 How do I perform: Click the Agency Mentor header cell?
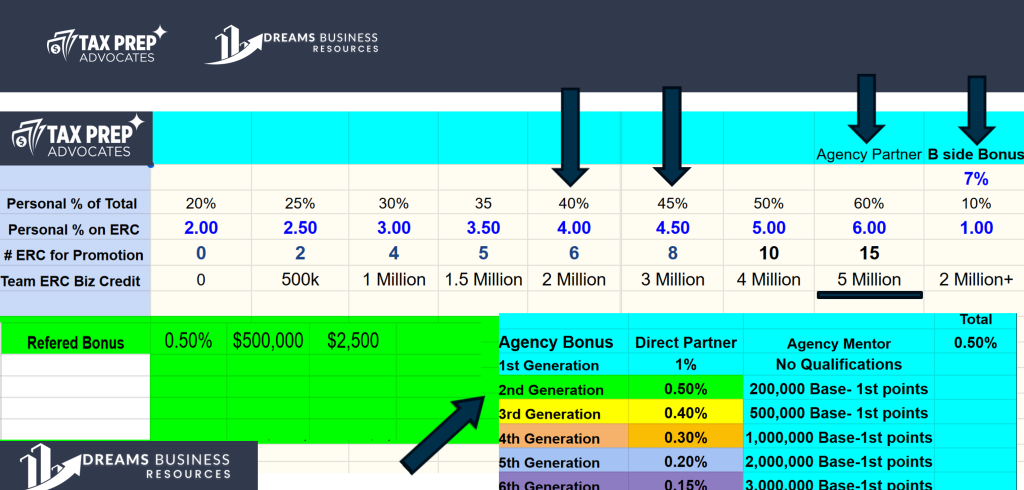point(838,342)
